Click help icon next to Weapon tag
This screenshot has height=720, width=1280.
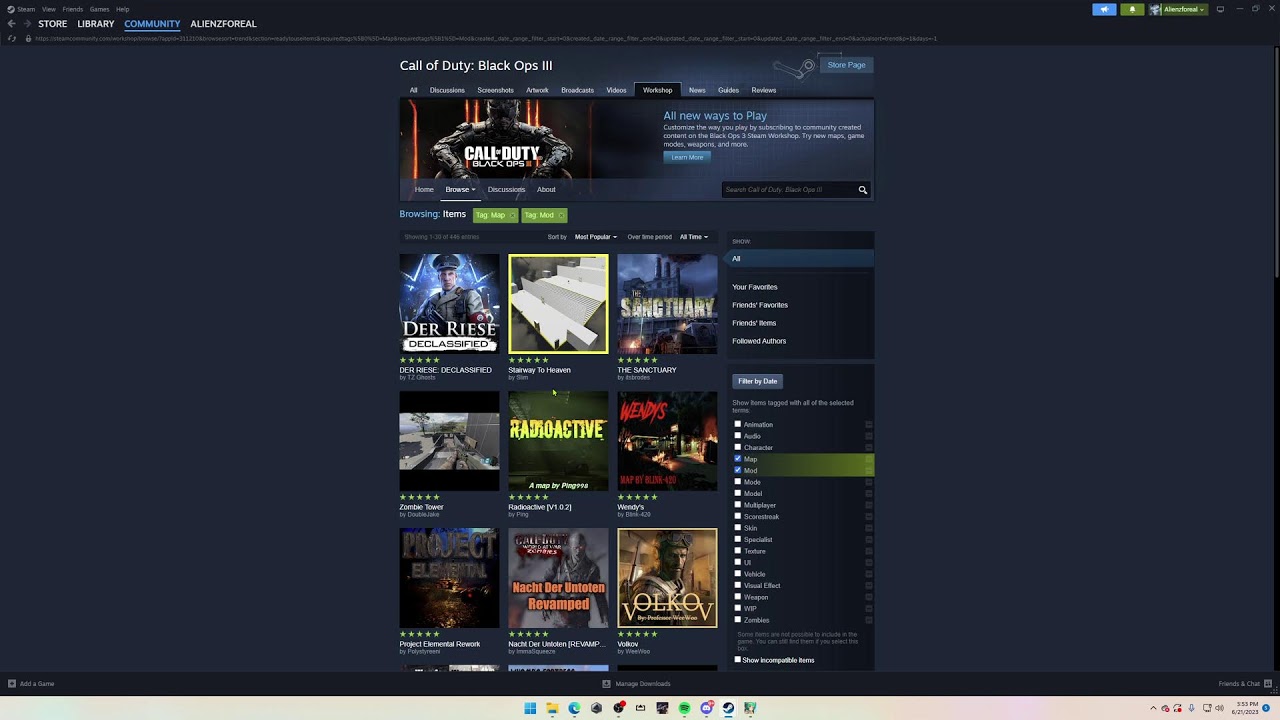tap(868, 597)
